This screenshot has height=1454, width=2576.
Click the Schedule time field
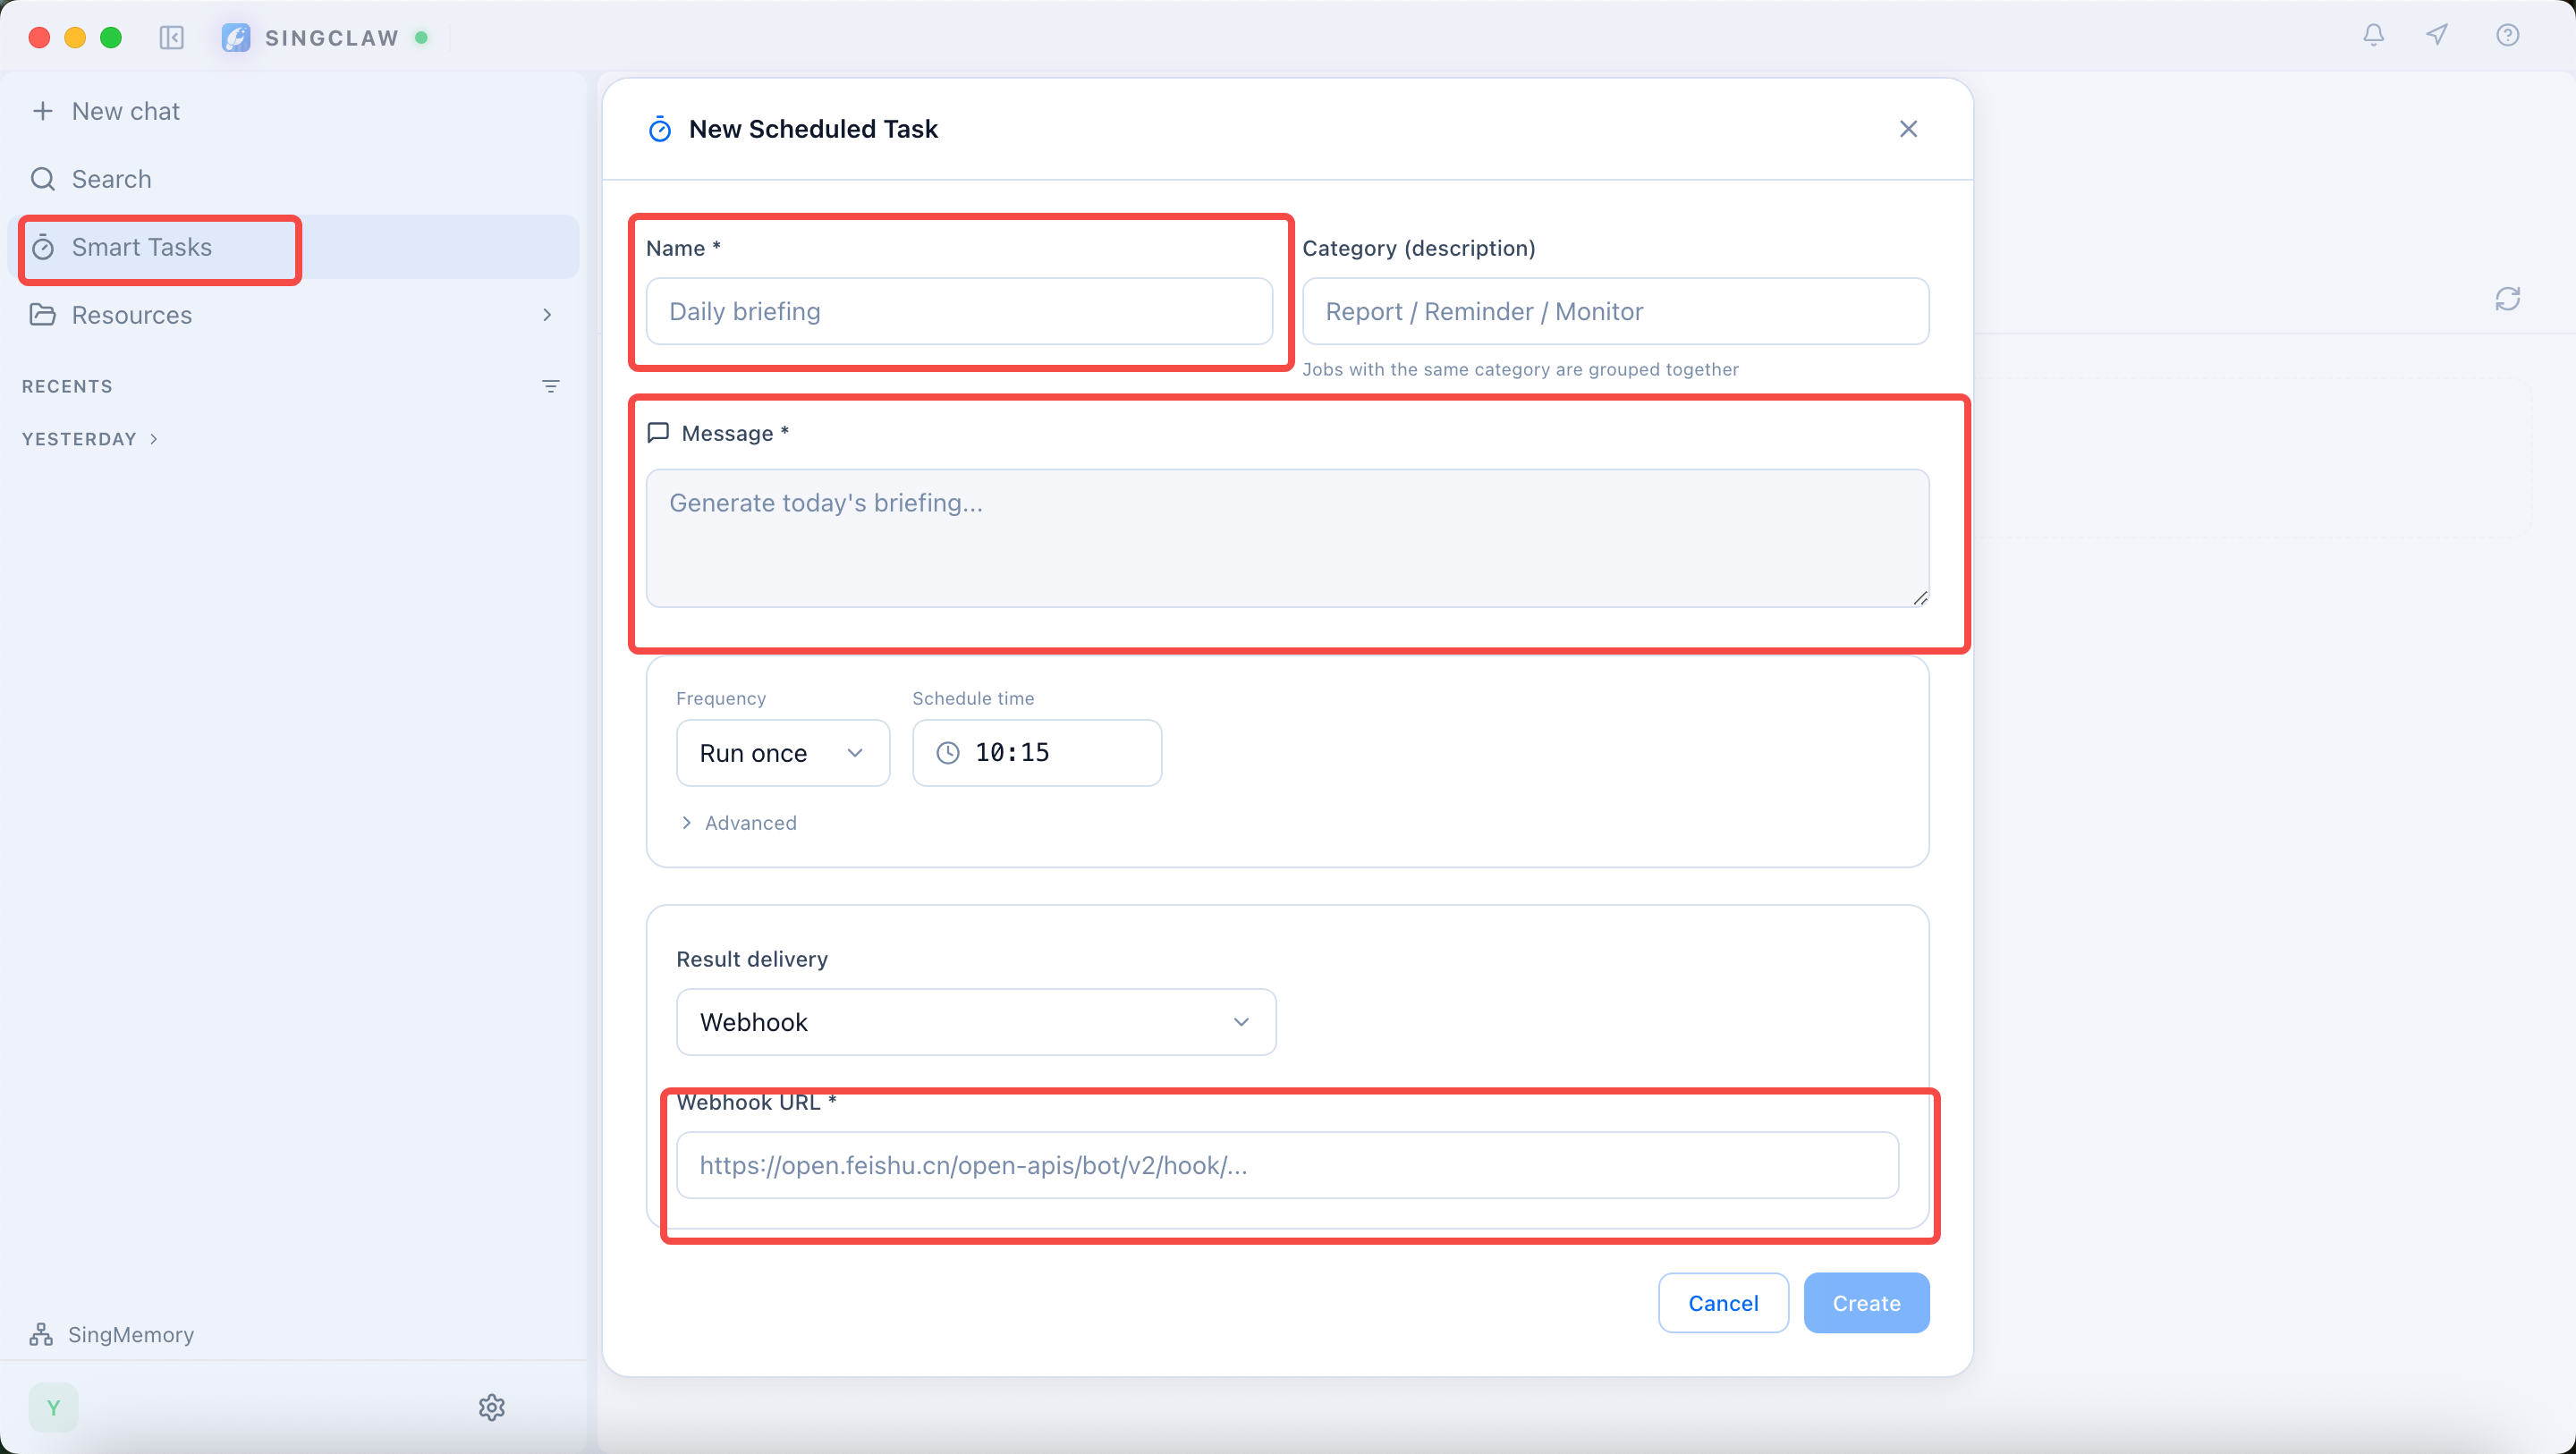[1036, 753]
